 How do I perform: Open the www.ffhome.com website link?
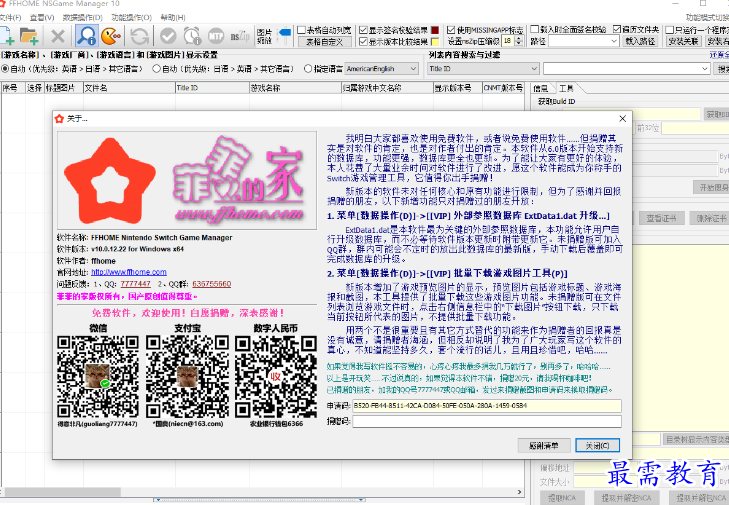click(x=129, y=272)
